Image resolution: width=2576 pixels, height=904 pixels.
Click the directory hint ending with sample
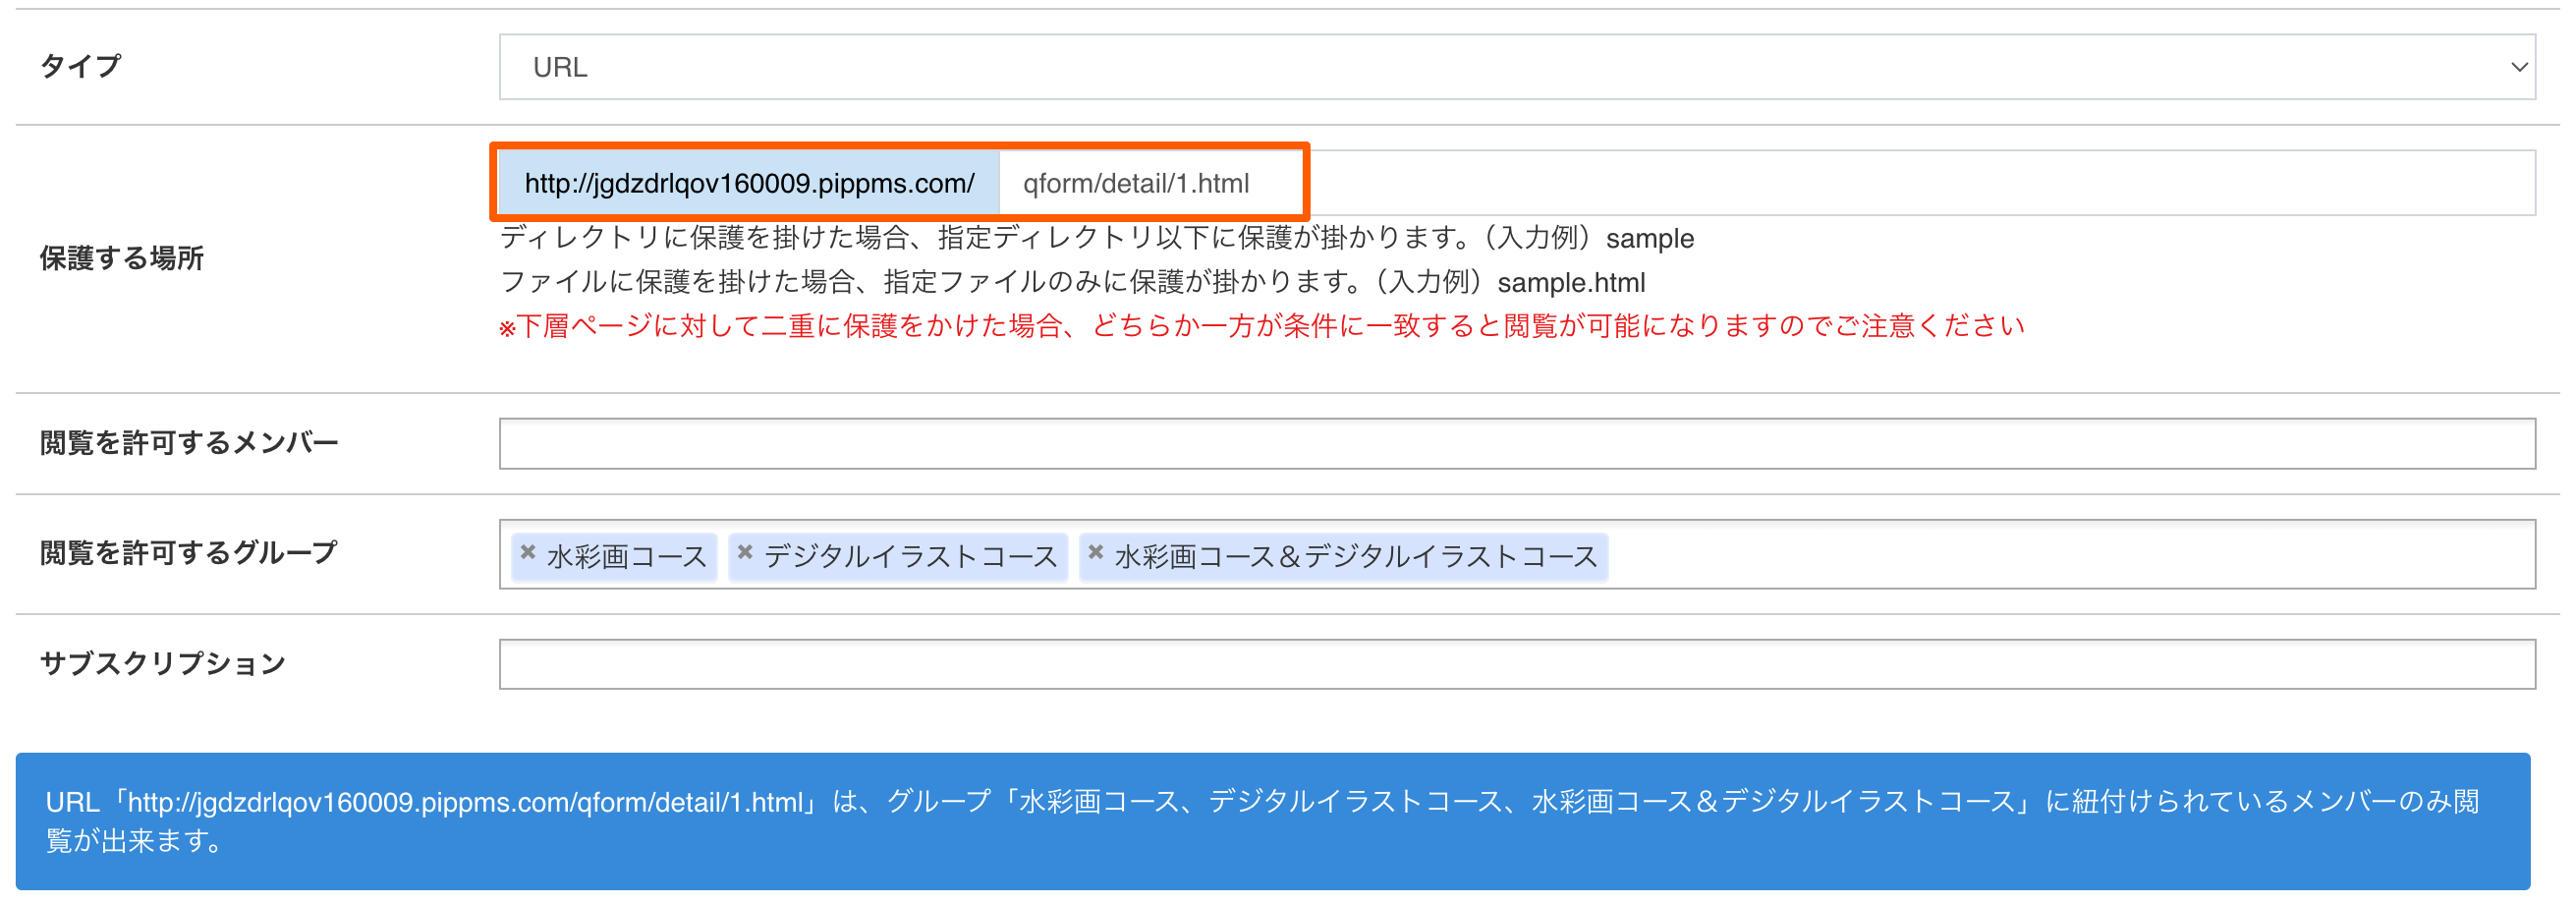(x=1097, y=238)
